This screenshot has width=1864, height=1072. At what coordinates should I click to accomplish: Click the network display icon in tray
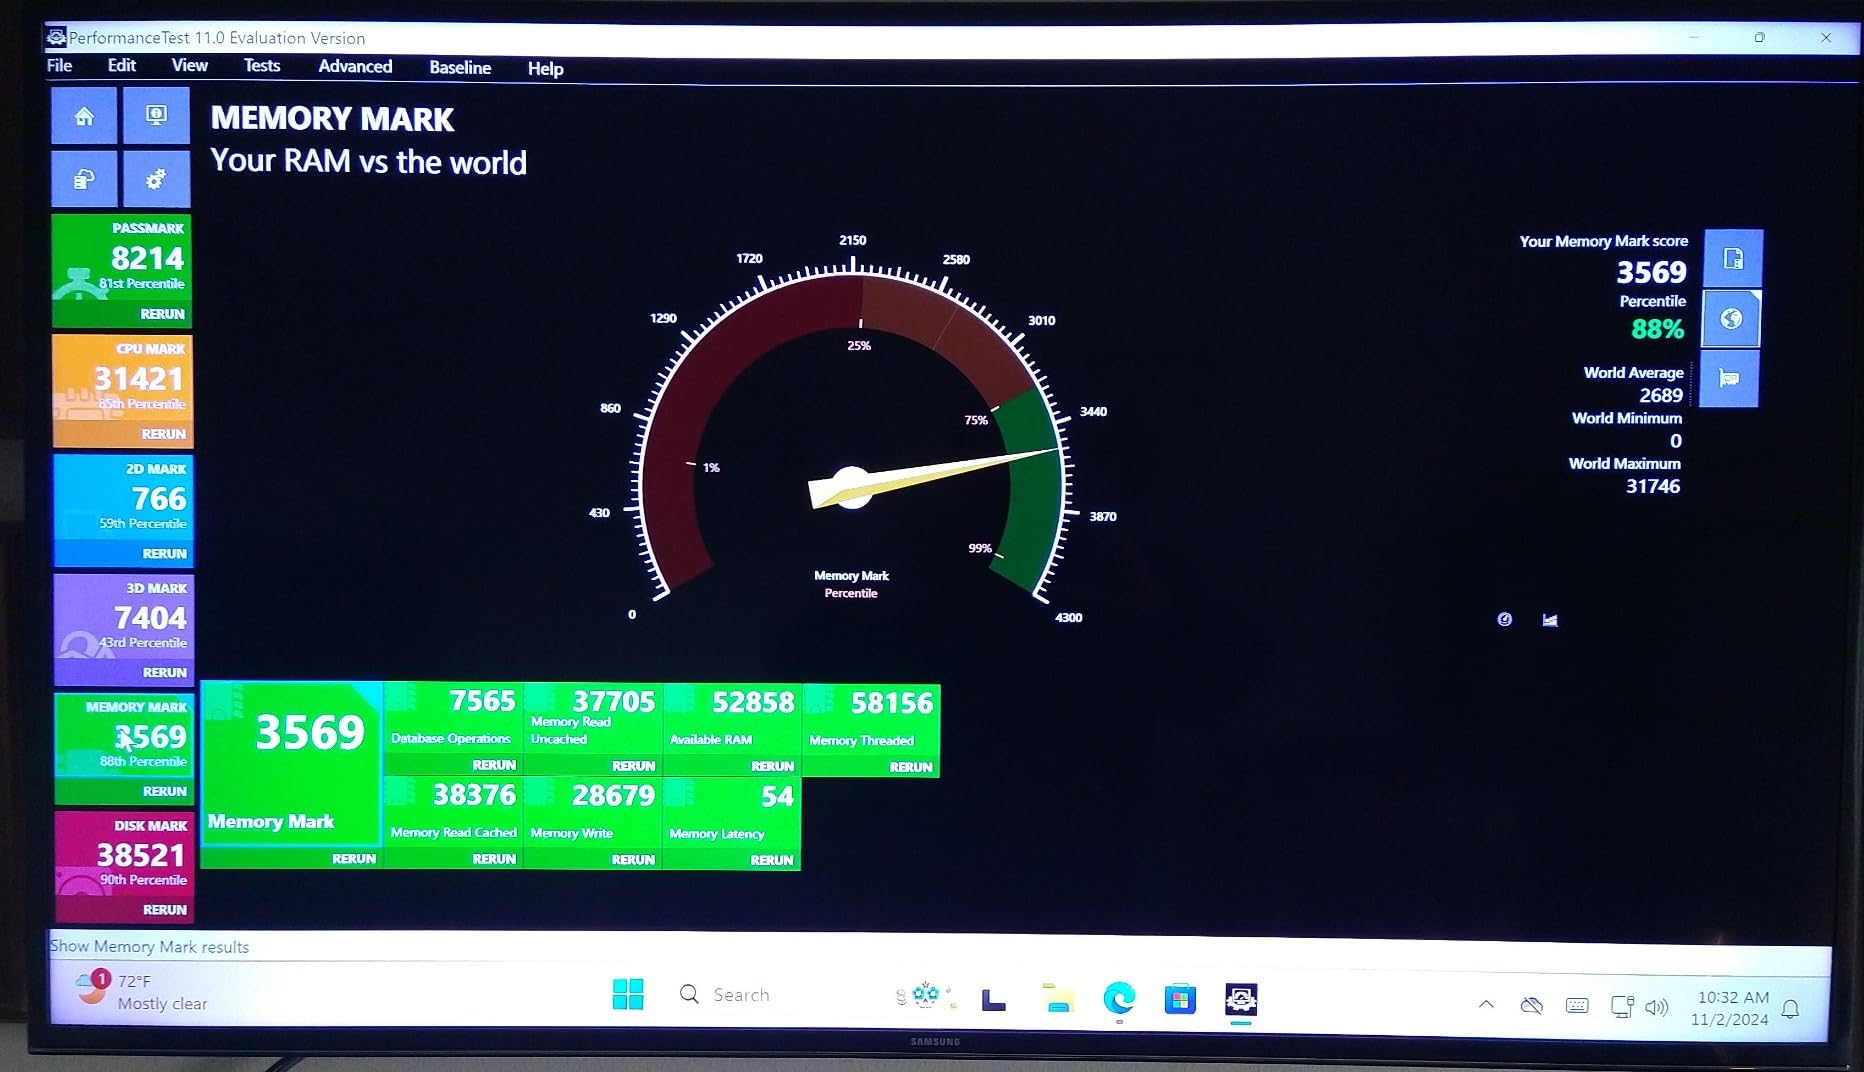click(1621, 1006)
